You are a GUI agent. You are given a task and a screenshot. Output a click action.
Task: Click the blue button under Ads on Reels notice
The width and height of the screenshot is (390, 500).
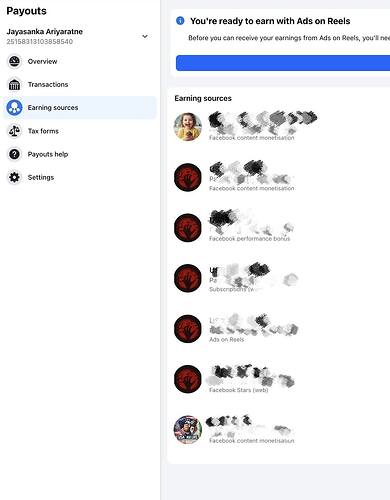(x=283, y=63)
